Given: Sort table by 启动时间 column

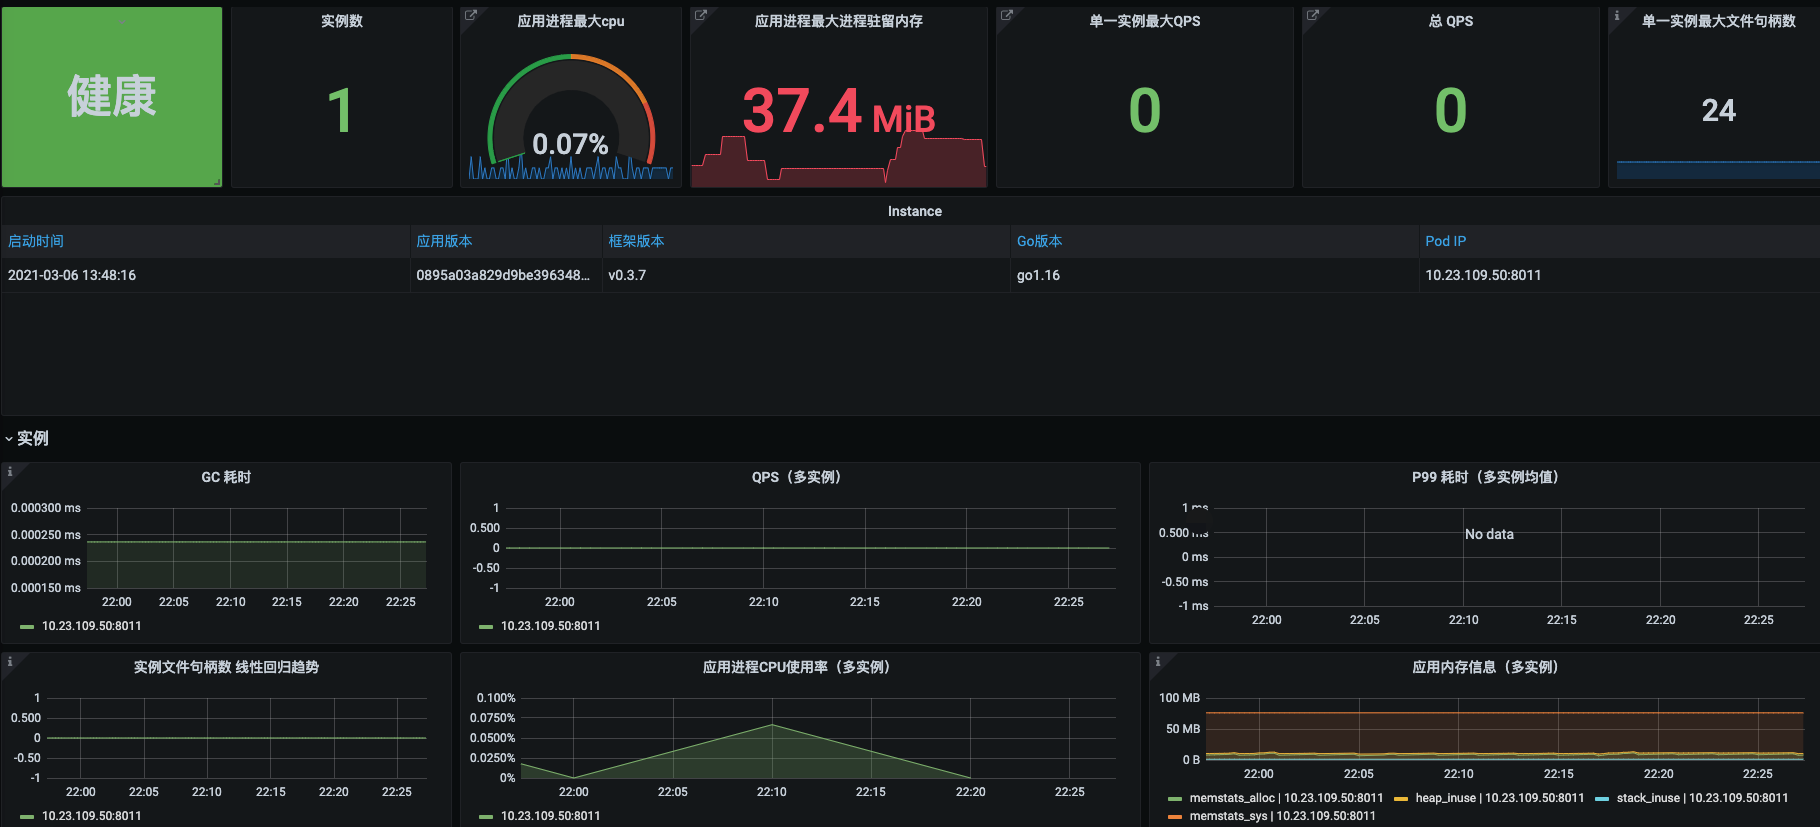Looking at the screenshot, I should click(x=36, y=241).
